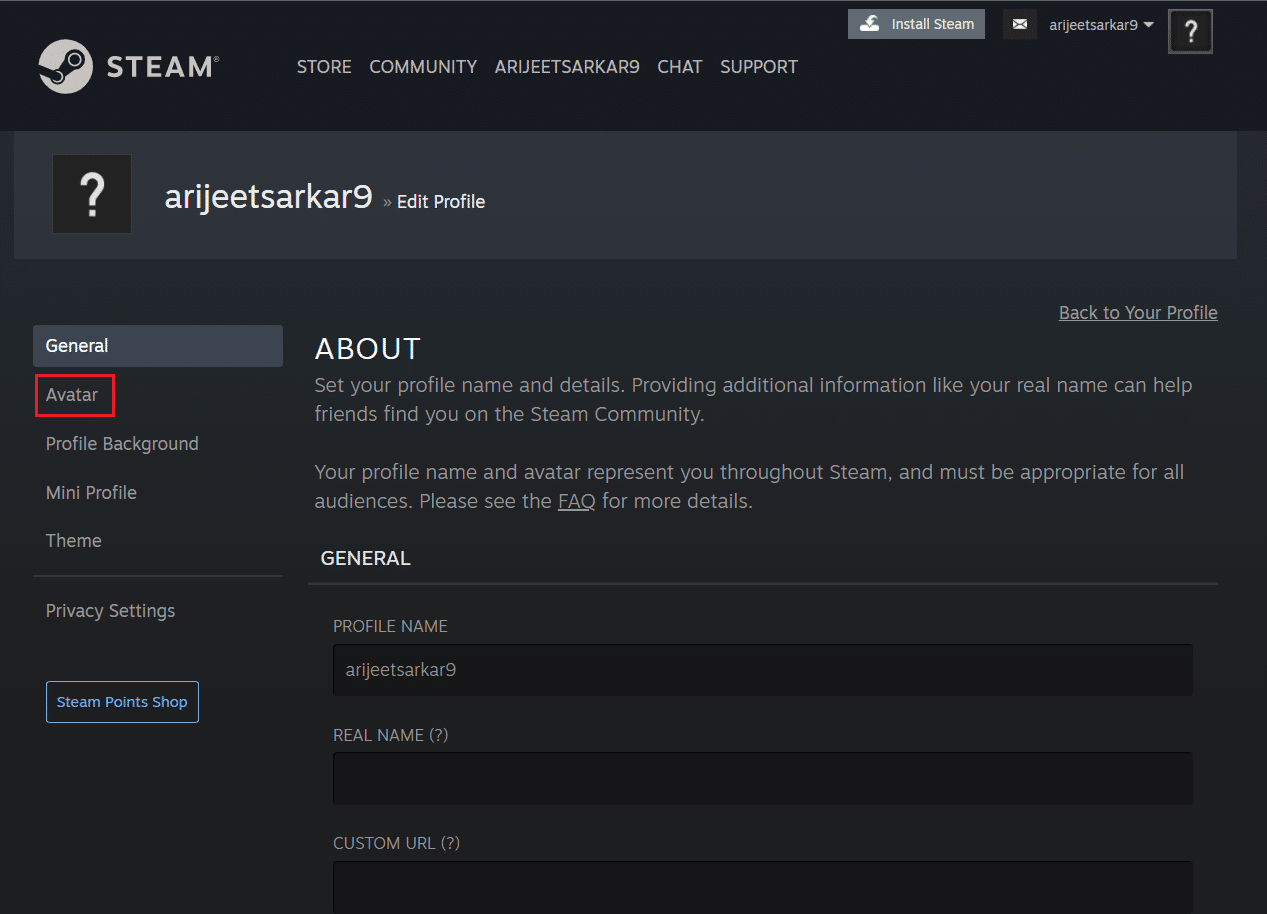Go to the CHAT page
The width and height of the screenshot is (1267, 914).
click(x=680, y=67)
